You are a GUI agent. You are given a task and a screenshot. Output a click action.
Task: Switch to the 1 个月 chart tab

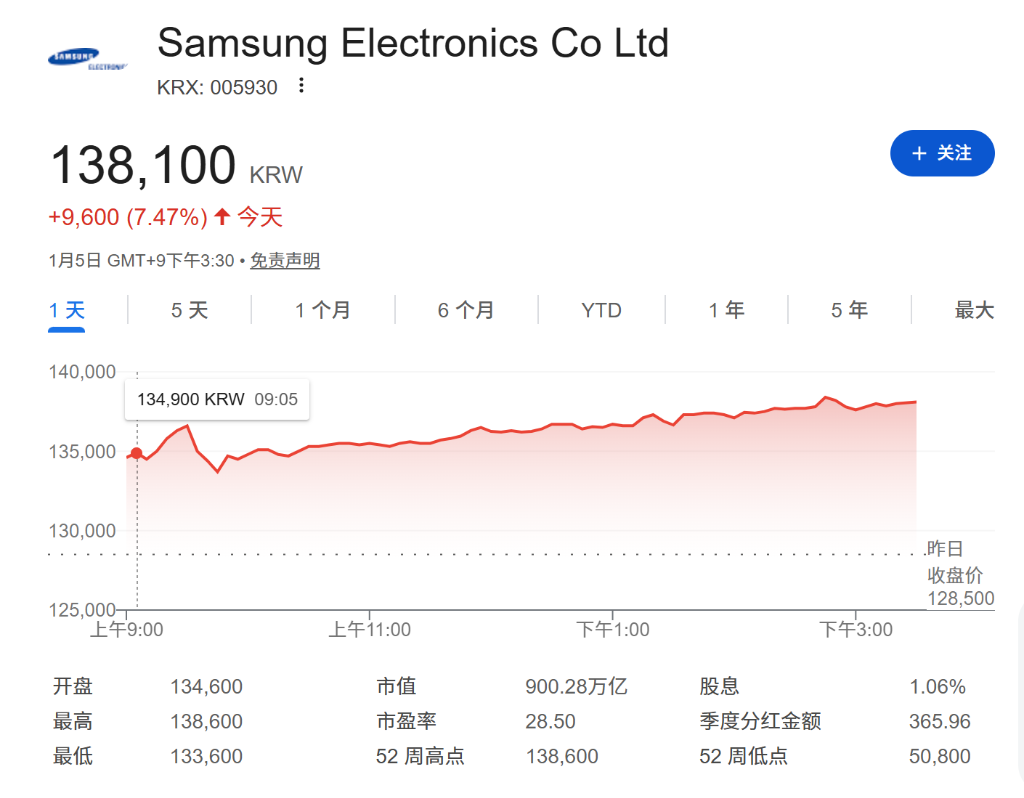323,310
